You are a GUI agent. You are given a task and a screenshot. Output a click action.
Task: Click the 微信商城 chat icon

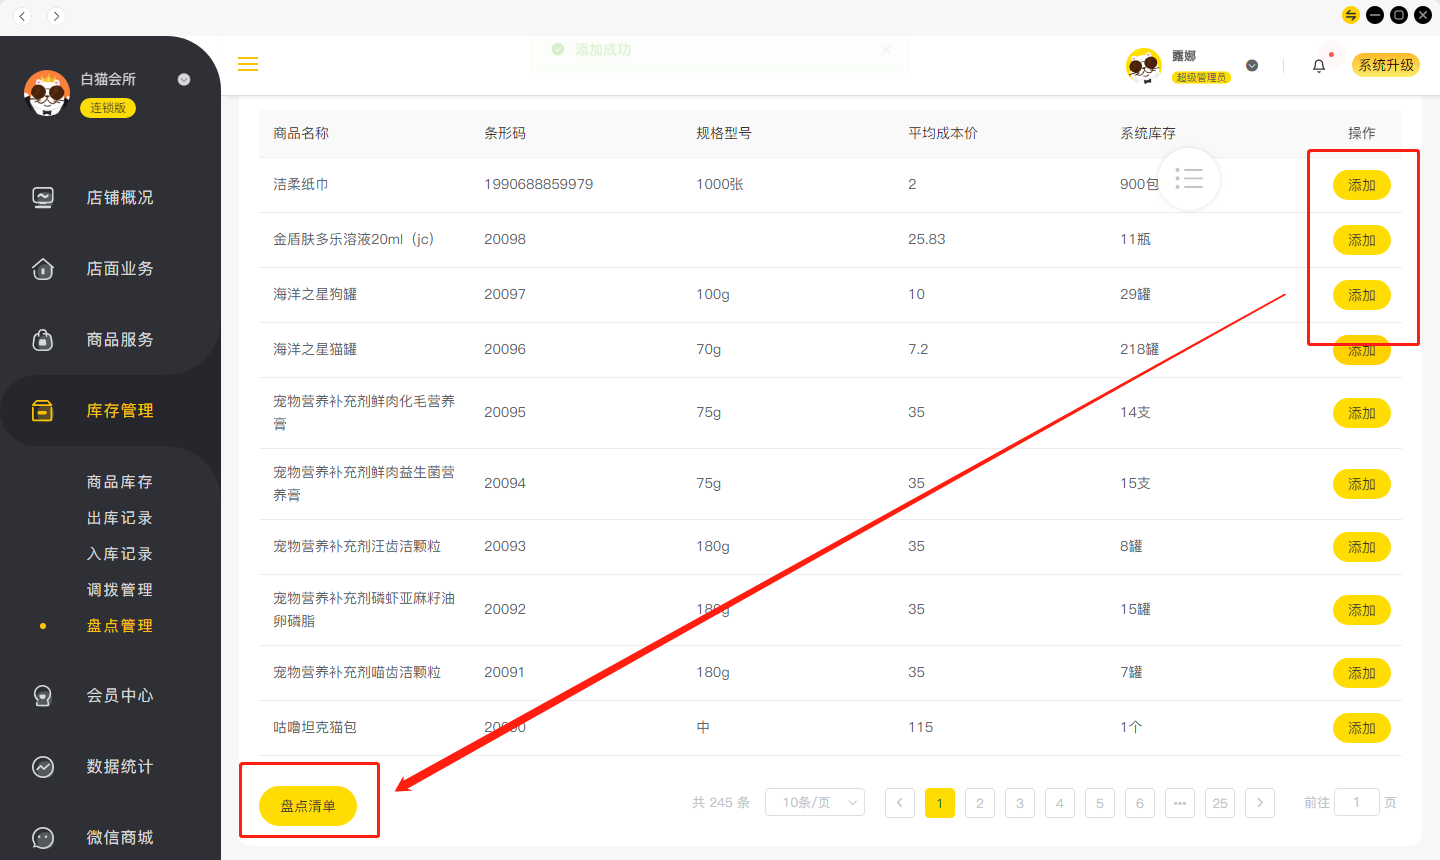43,837
